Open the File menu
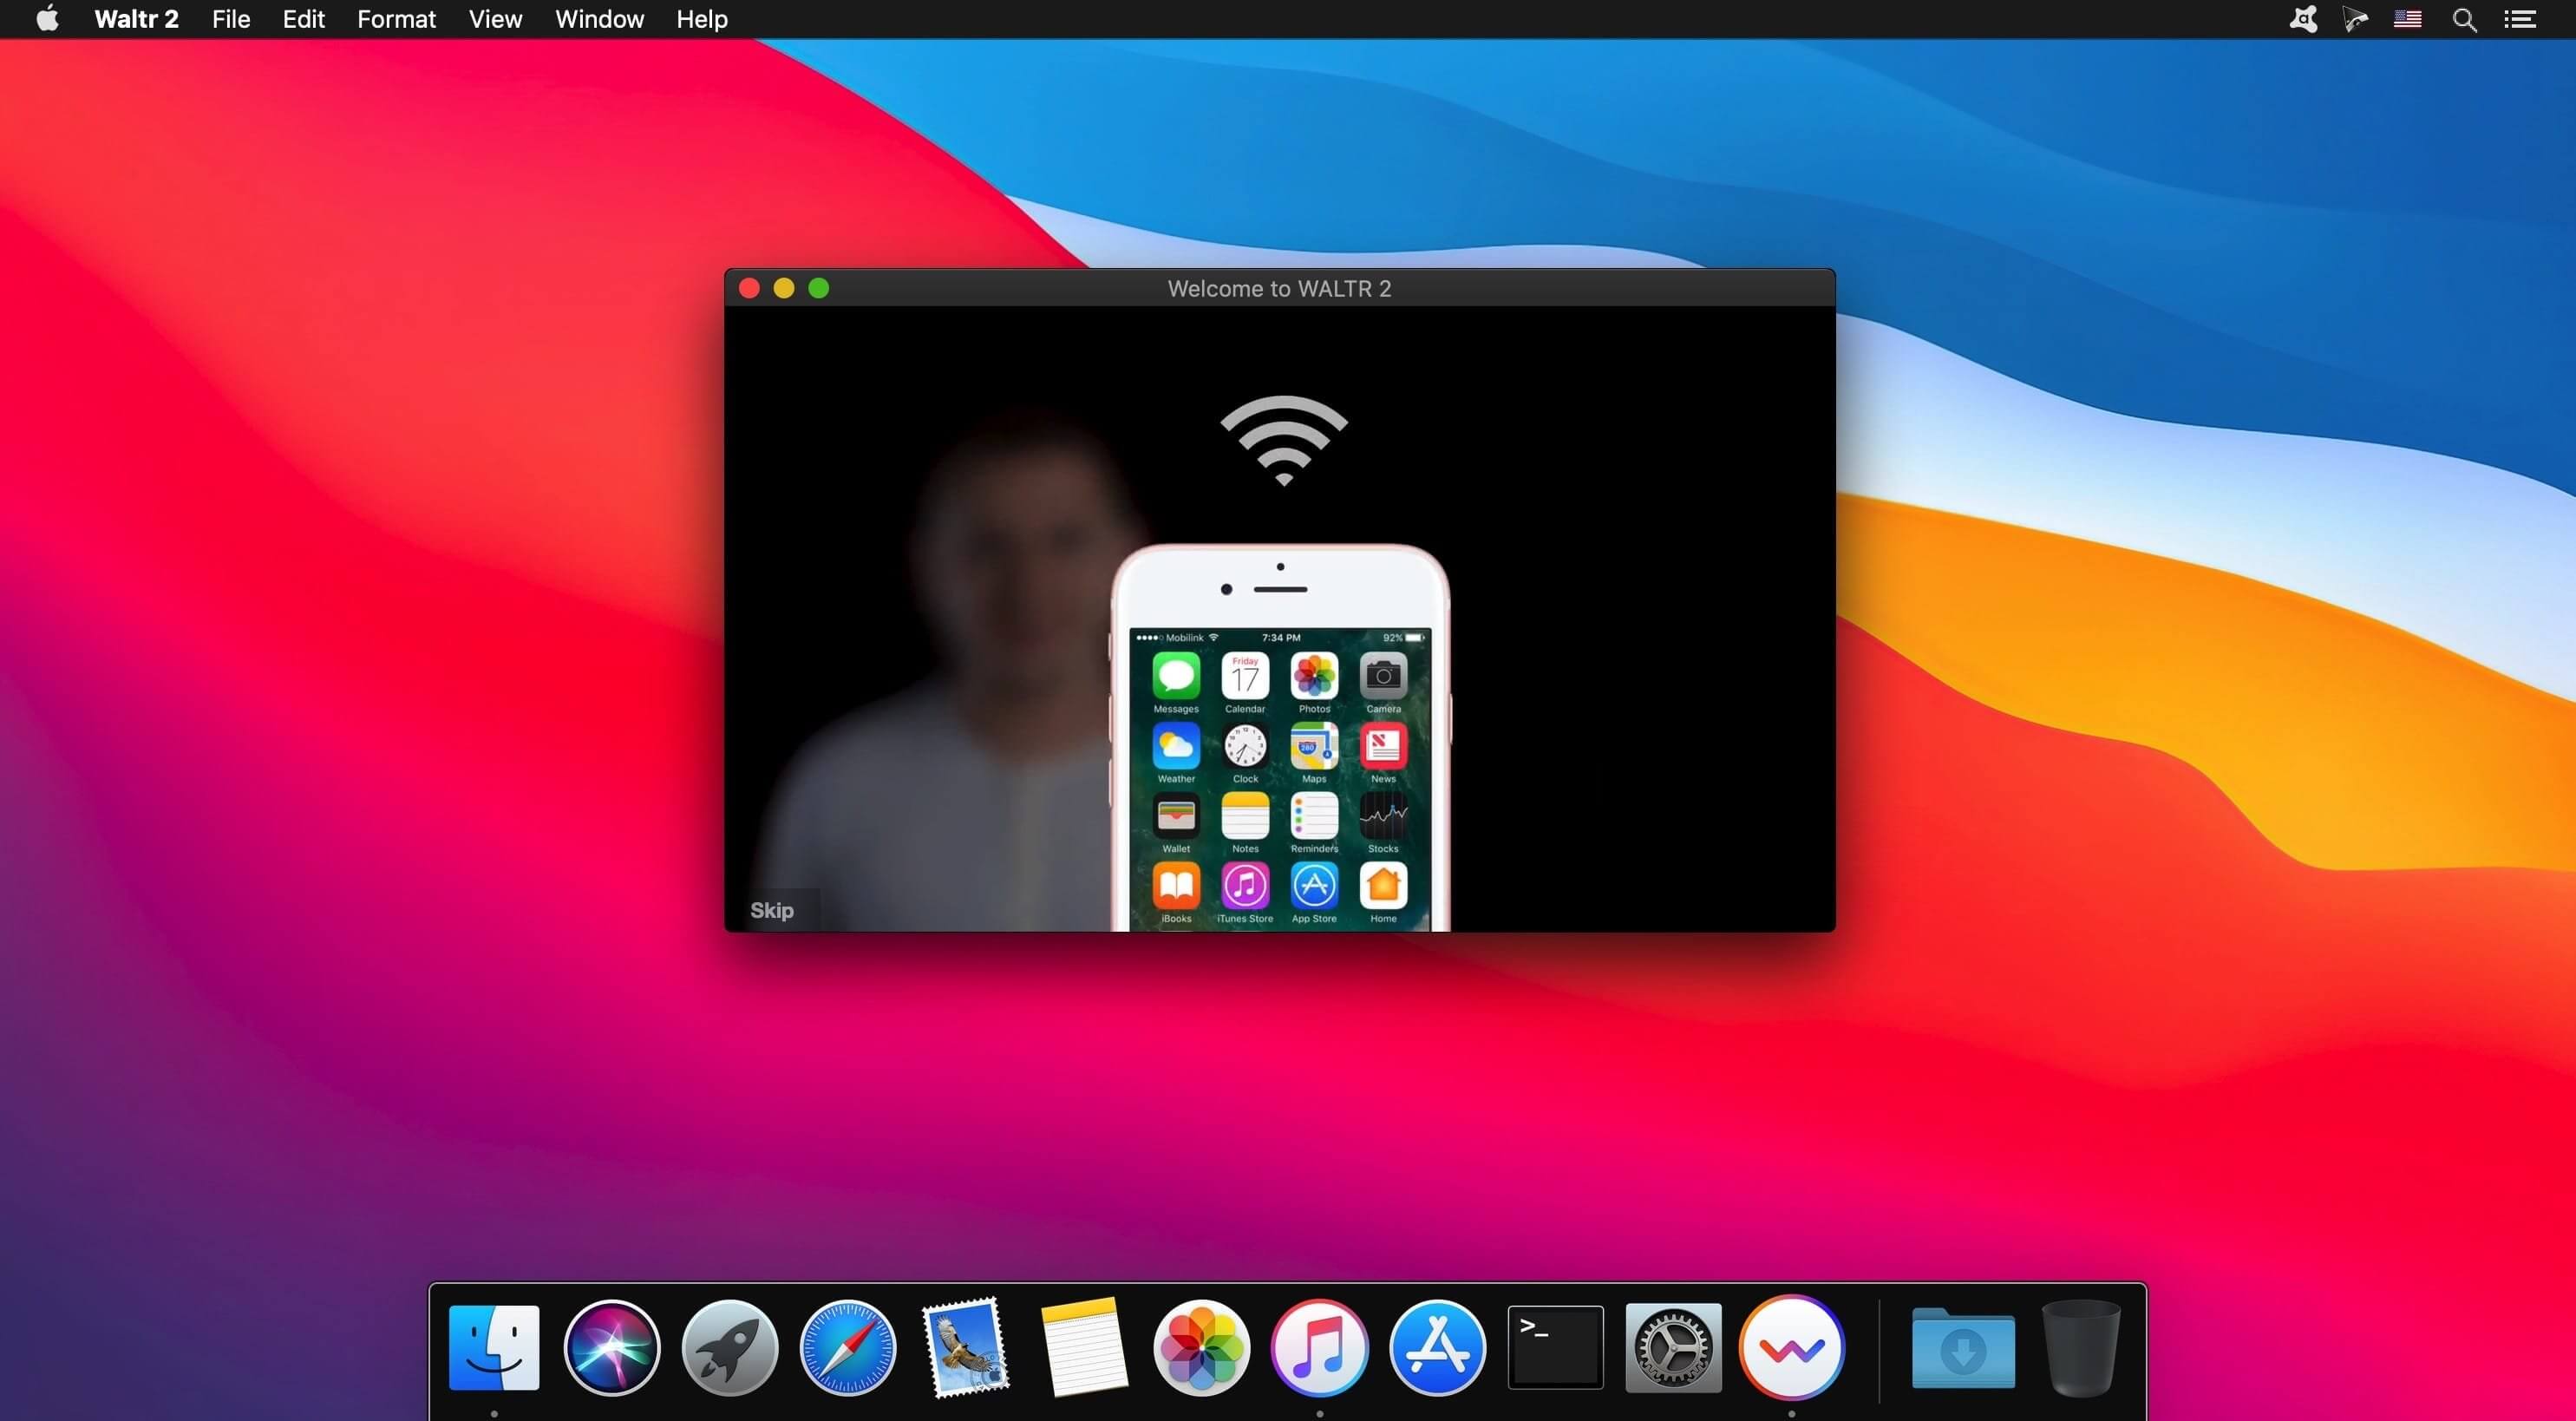This screenshot has height=1421, width=2576. click(231, 19)
